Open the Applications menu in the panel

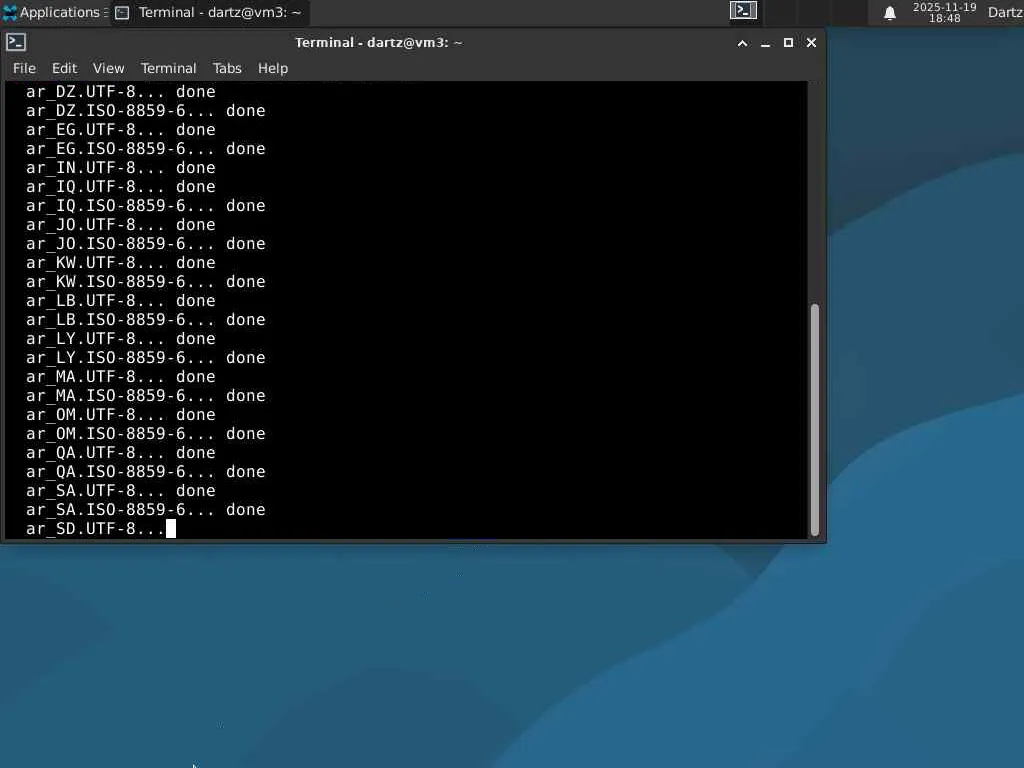(54, 12)
